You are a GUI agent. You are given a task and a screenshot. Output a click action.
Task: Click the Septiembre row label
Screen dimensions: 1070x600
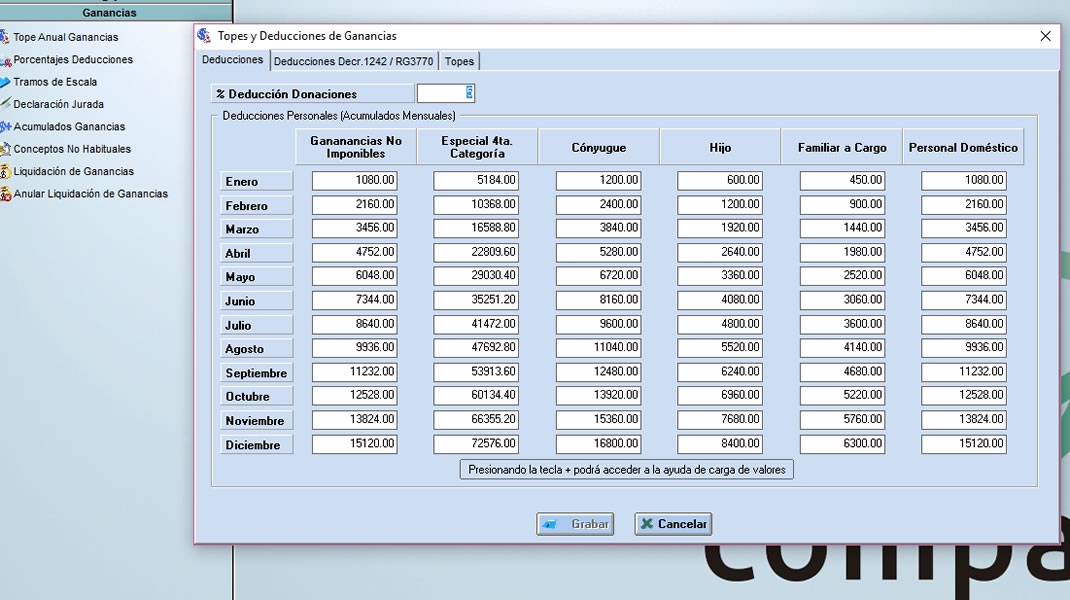[257, 373]
